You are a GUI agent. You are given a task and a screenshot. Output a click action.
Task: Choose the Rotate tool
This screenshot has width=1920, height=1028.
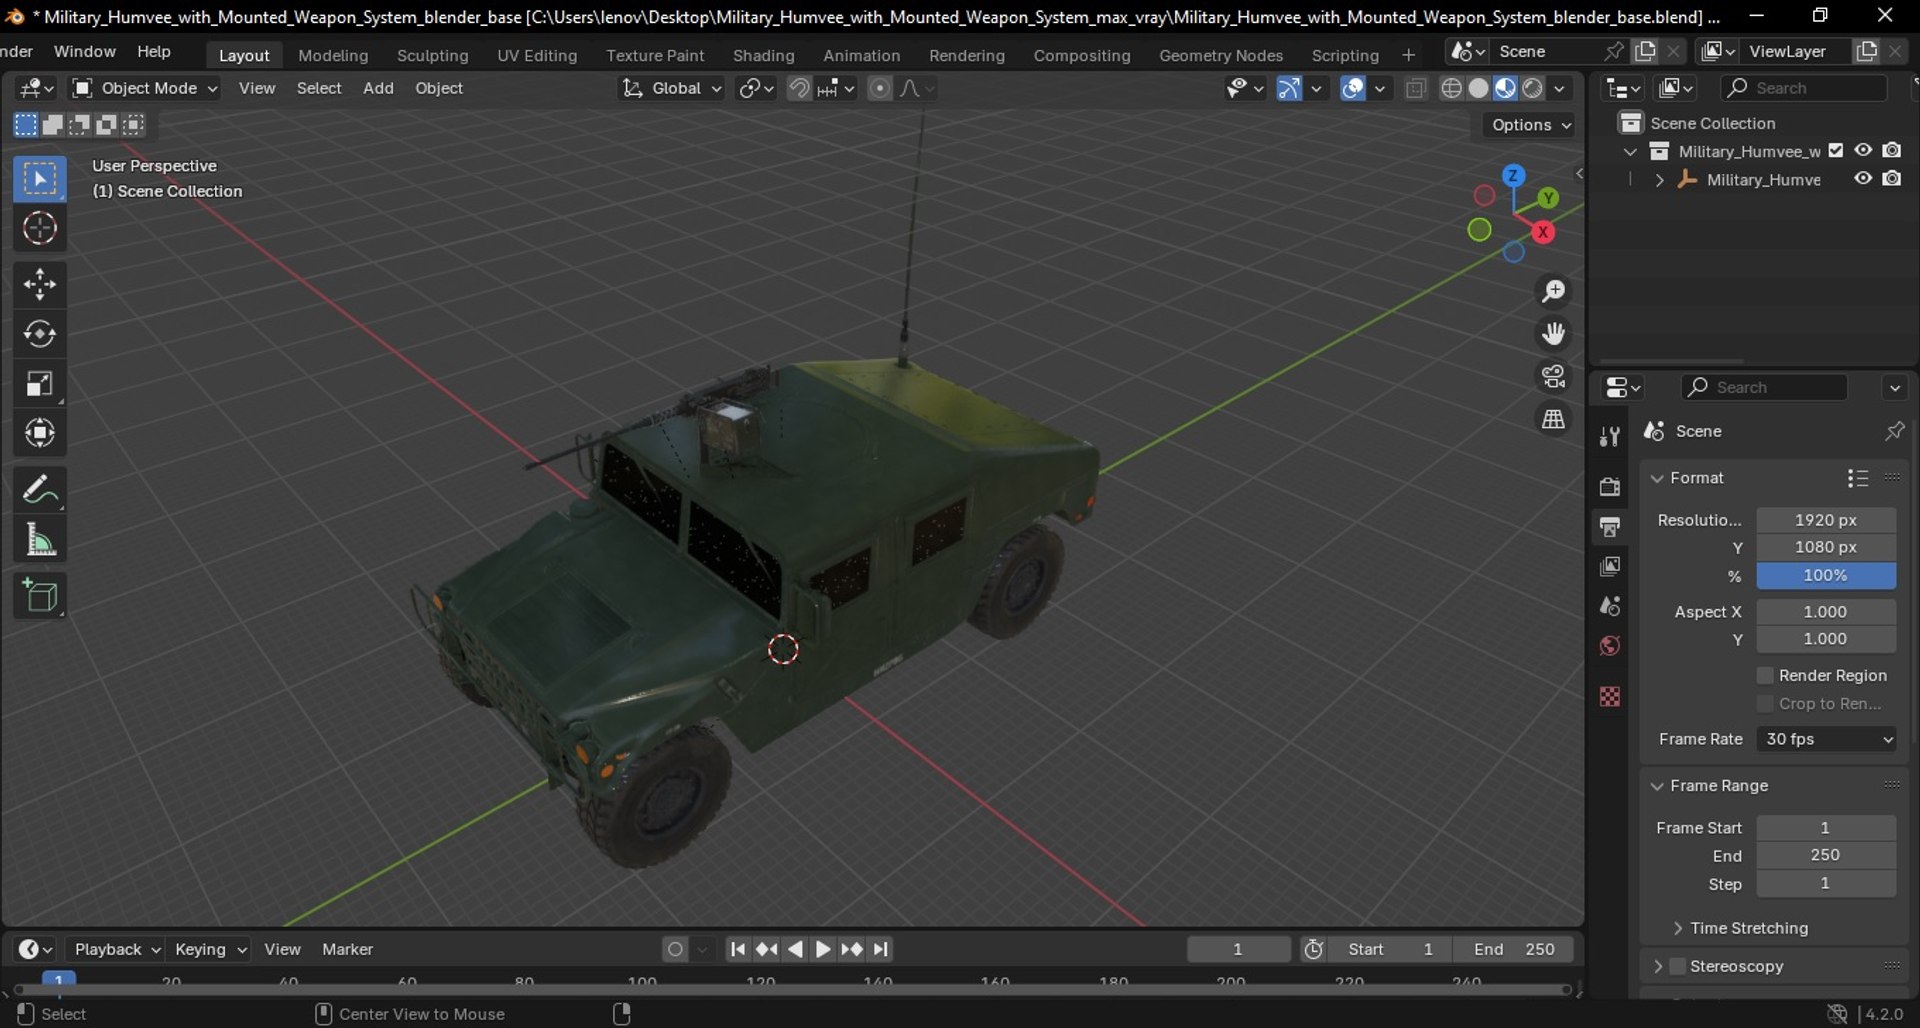40,334
